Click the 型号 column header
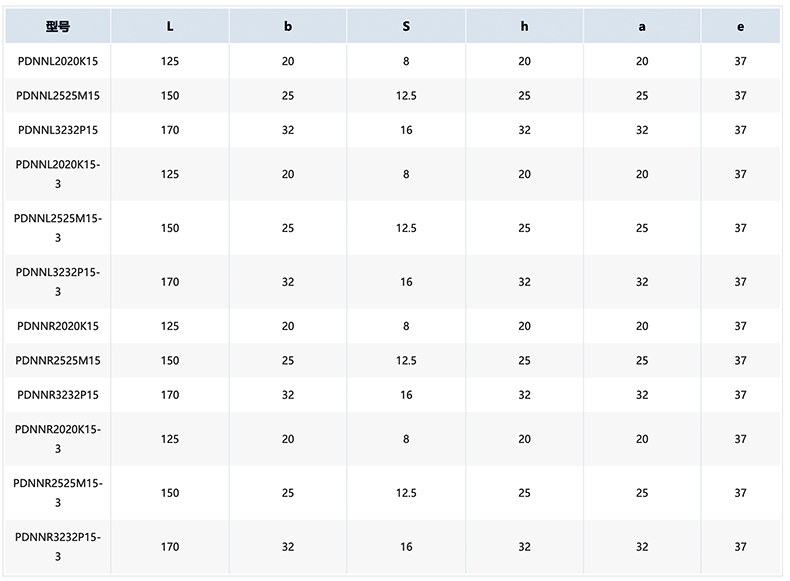790x581 pixels. 58,27
